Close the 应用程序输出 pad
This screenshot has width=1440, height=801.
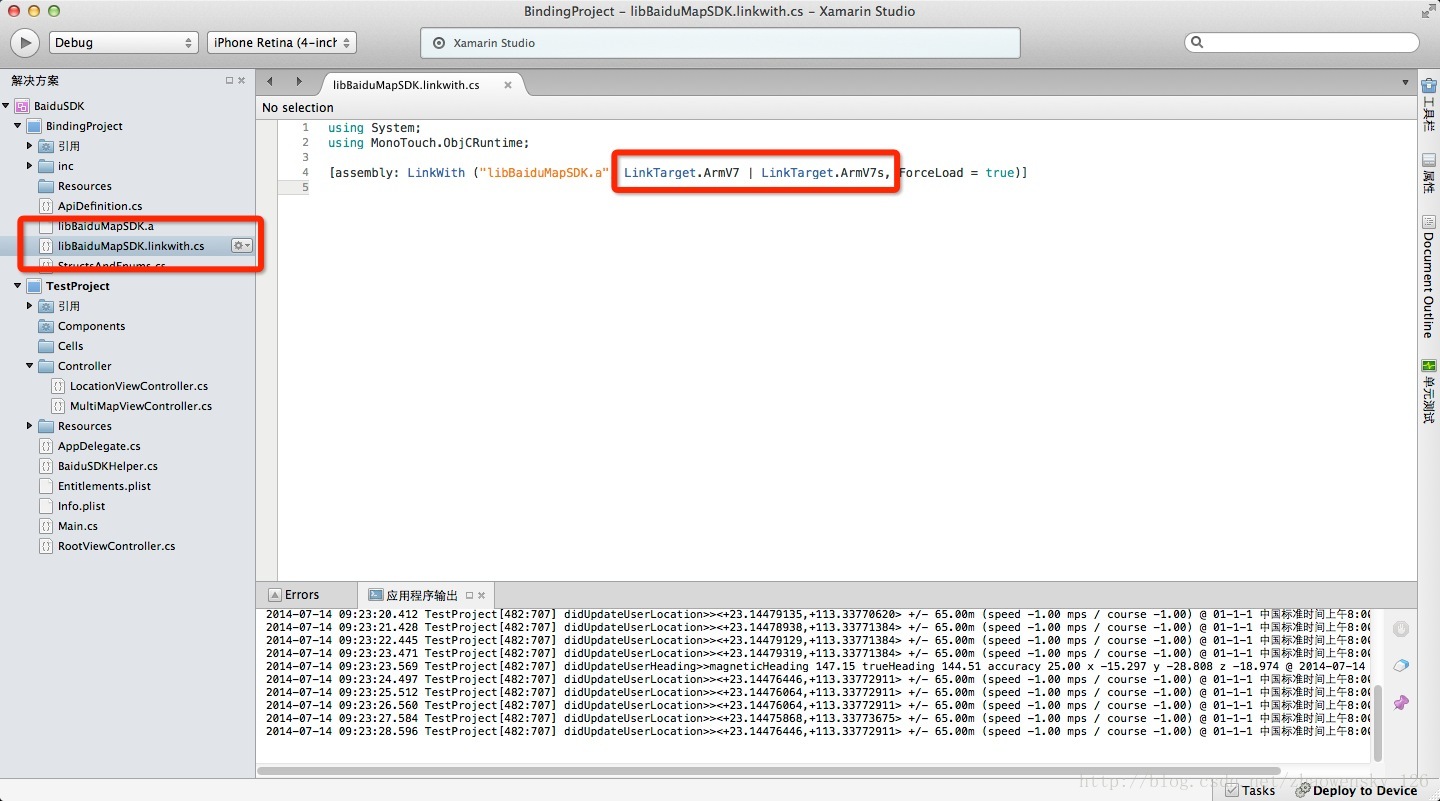point(481,595)
